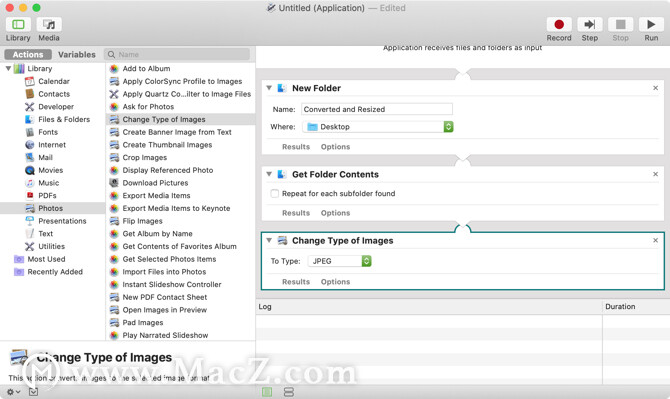The image size is (670, 399).
Task: Show Options of New Folder action
Action: click(x=335, y=147)
